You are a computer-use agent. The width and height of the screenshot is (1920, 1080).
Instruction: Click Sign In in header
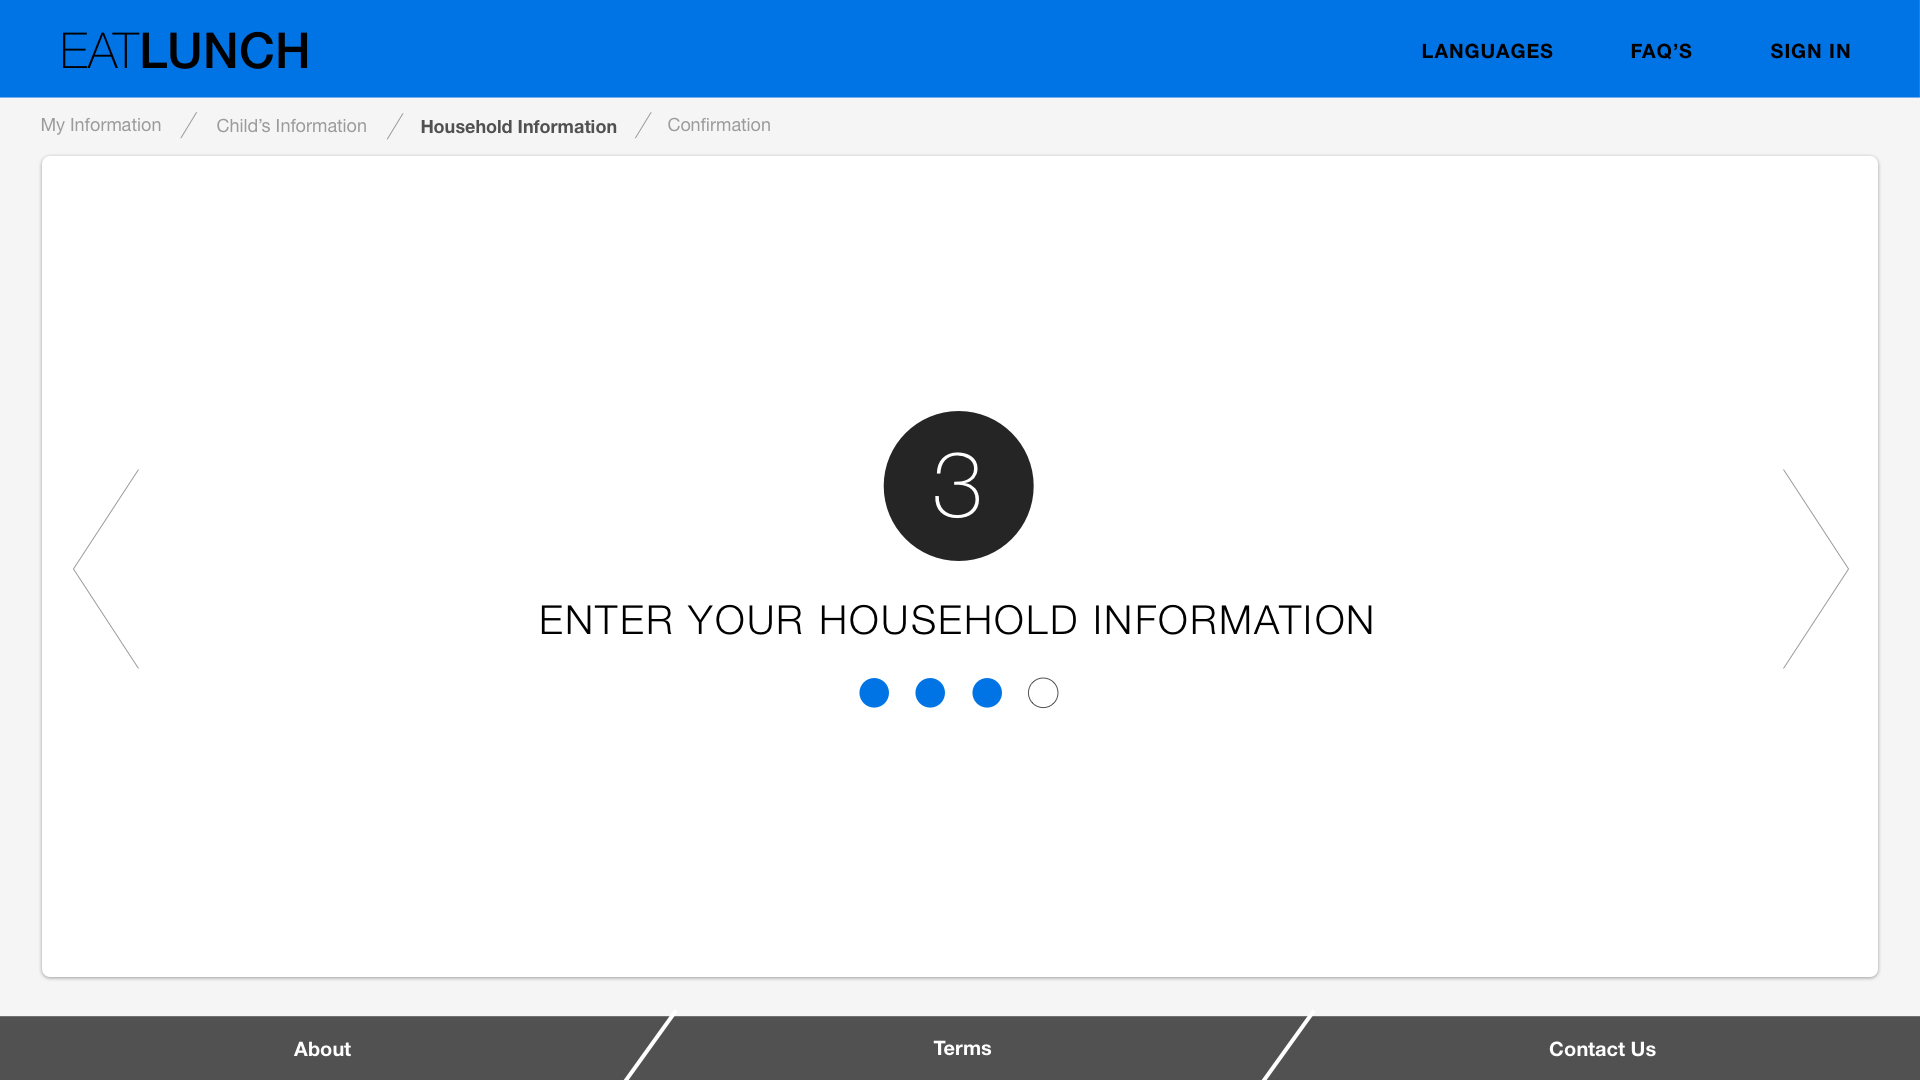pyautogui.click(x=1810, y=51)
